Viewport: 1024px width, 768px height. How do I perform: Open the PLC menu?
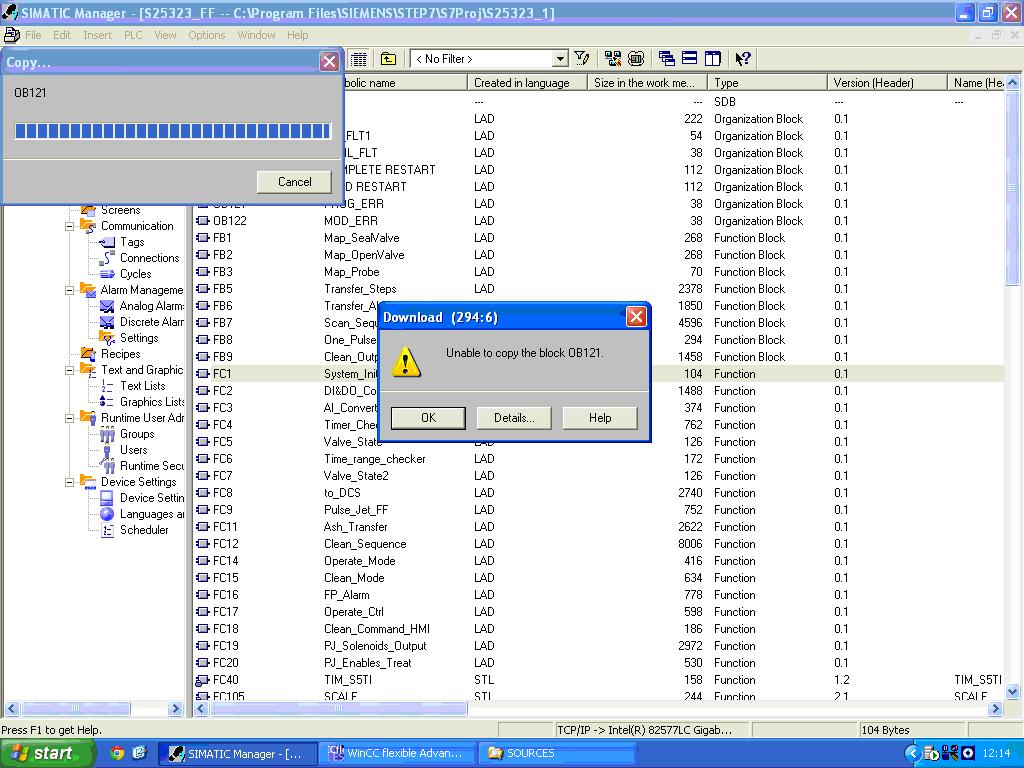pyautogui.click(x=133, y=35)
